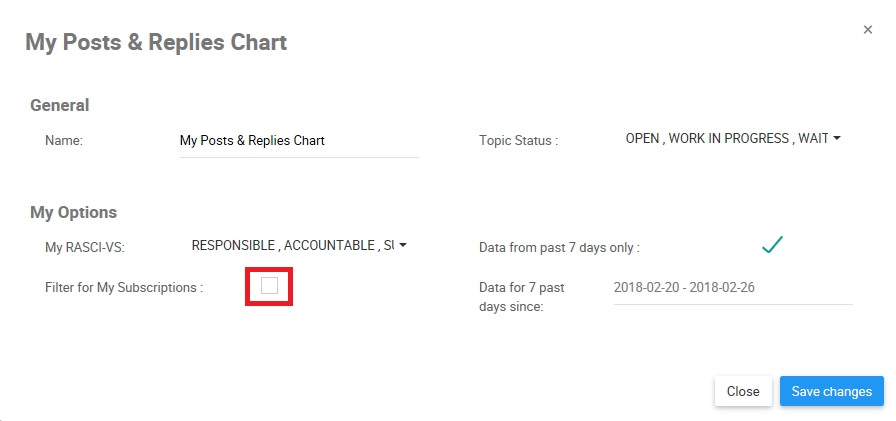Click the My Options section heading
This screenshot has width=896, height=421.
(x=74, y=212)
